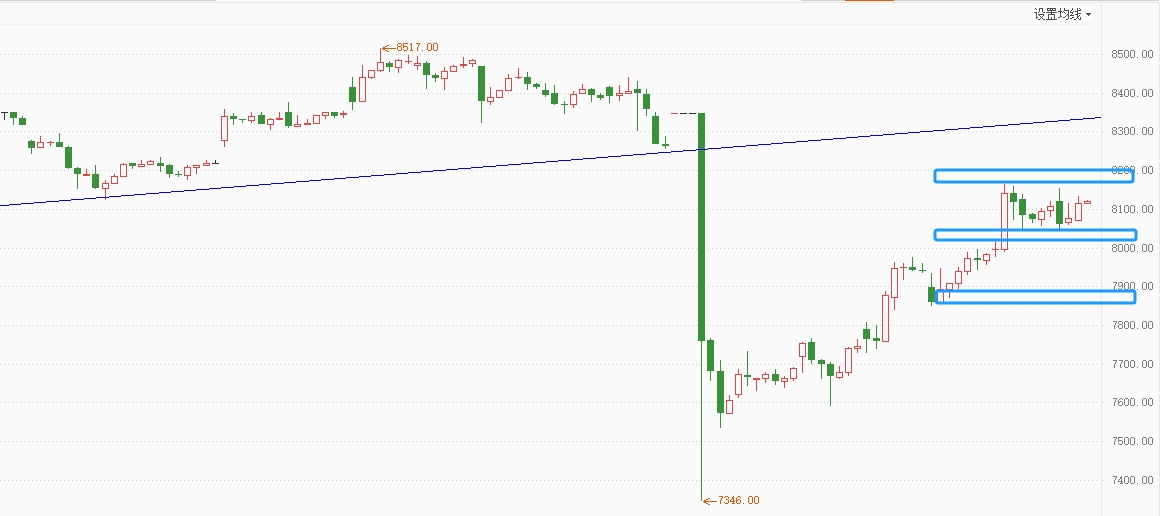This screenshot has width=1160, height=516.
Task: Click the 8500.00 price axis label
Action: (1131, 54)
